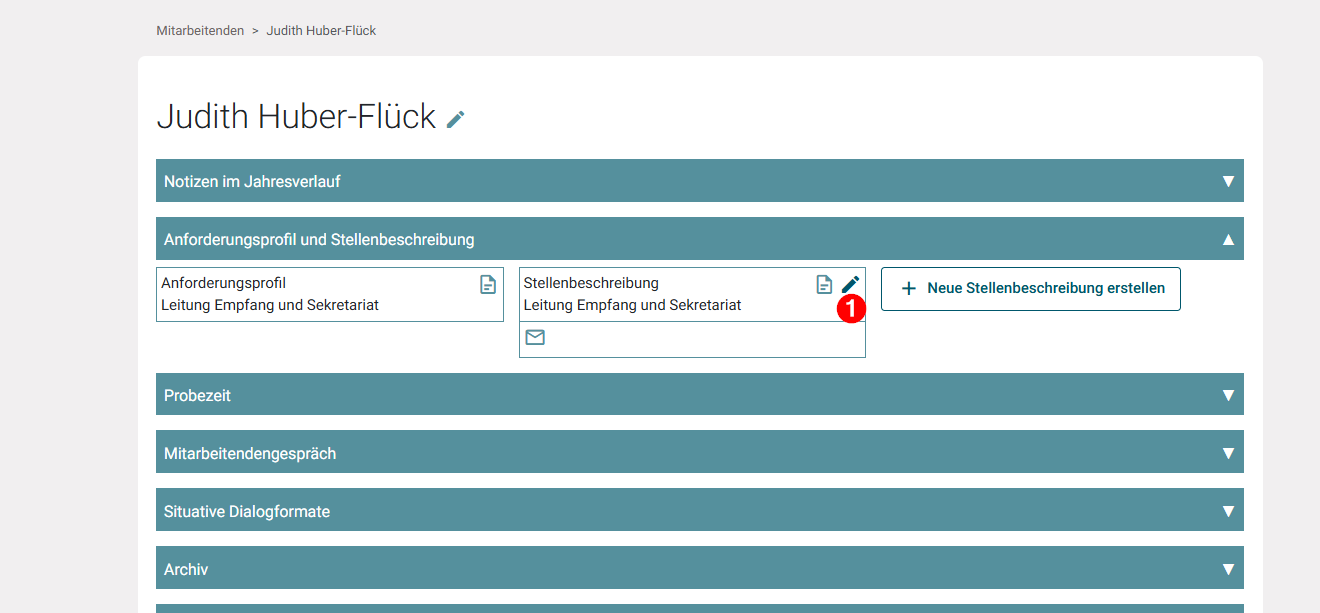
Task: Click the envelope icon below Stellenbeschreibung
Action: click(535, 337)
